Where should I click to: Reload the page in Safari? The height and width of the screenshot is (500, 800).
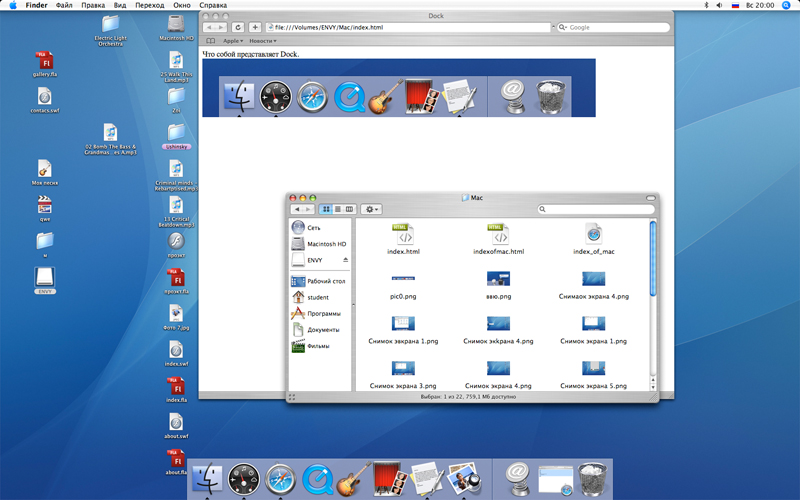[238, 28]
